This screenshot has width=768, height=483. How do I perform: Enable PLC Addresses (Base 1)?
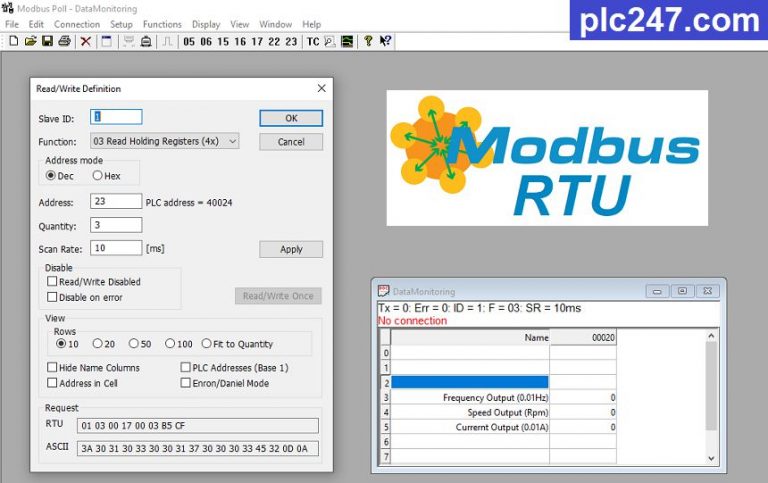pyautogui.click(x=186, y=367)
